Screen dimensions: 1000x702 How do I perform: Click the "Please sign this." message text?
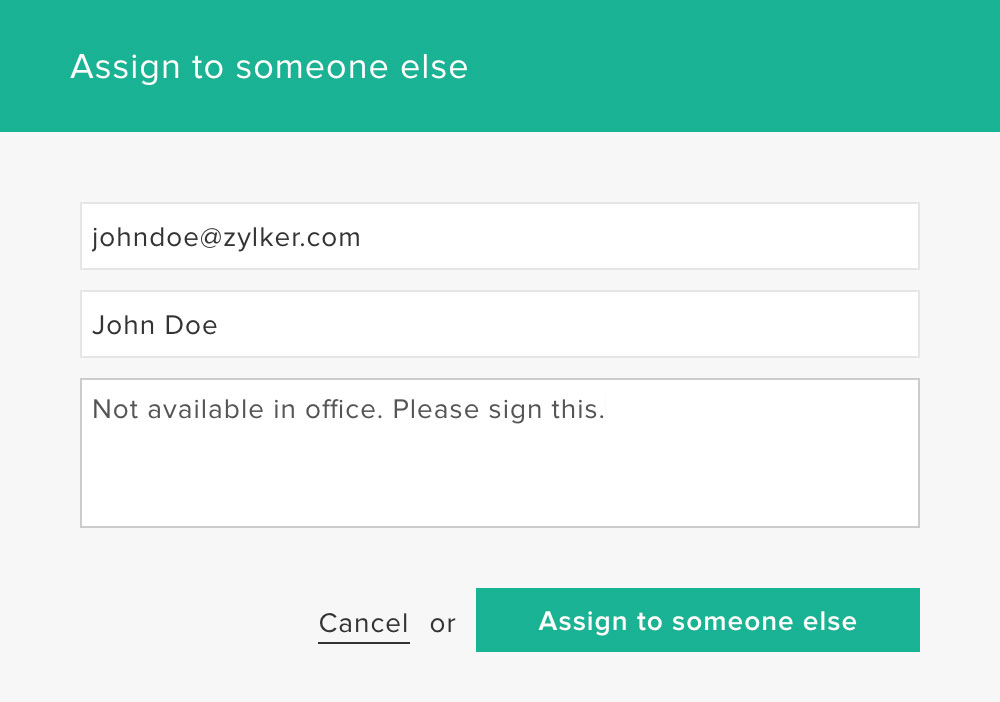pos(499,410)
